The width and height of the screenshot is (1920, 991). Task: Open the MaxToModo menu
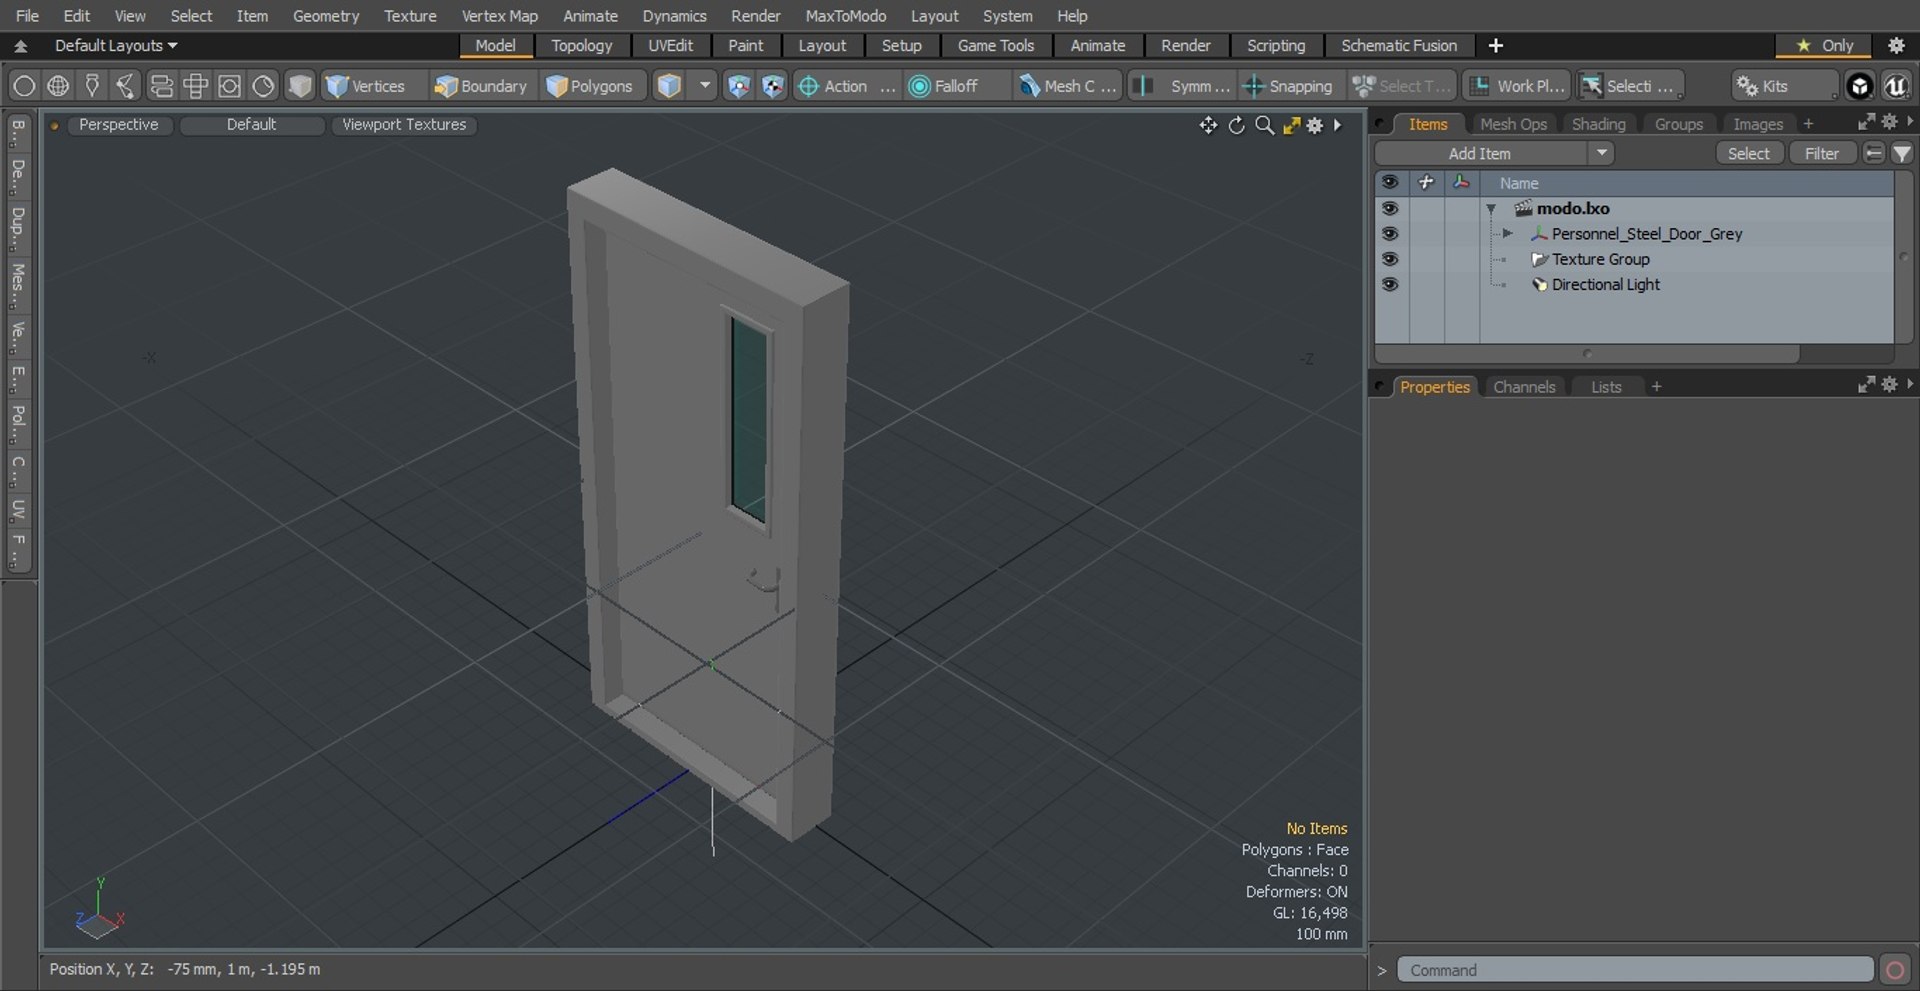(845, 16)
